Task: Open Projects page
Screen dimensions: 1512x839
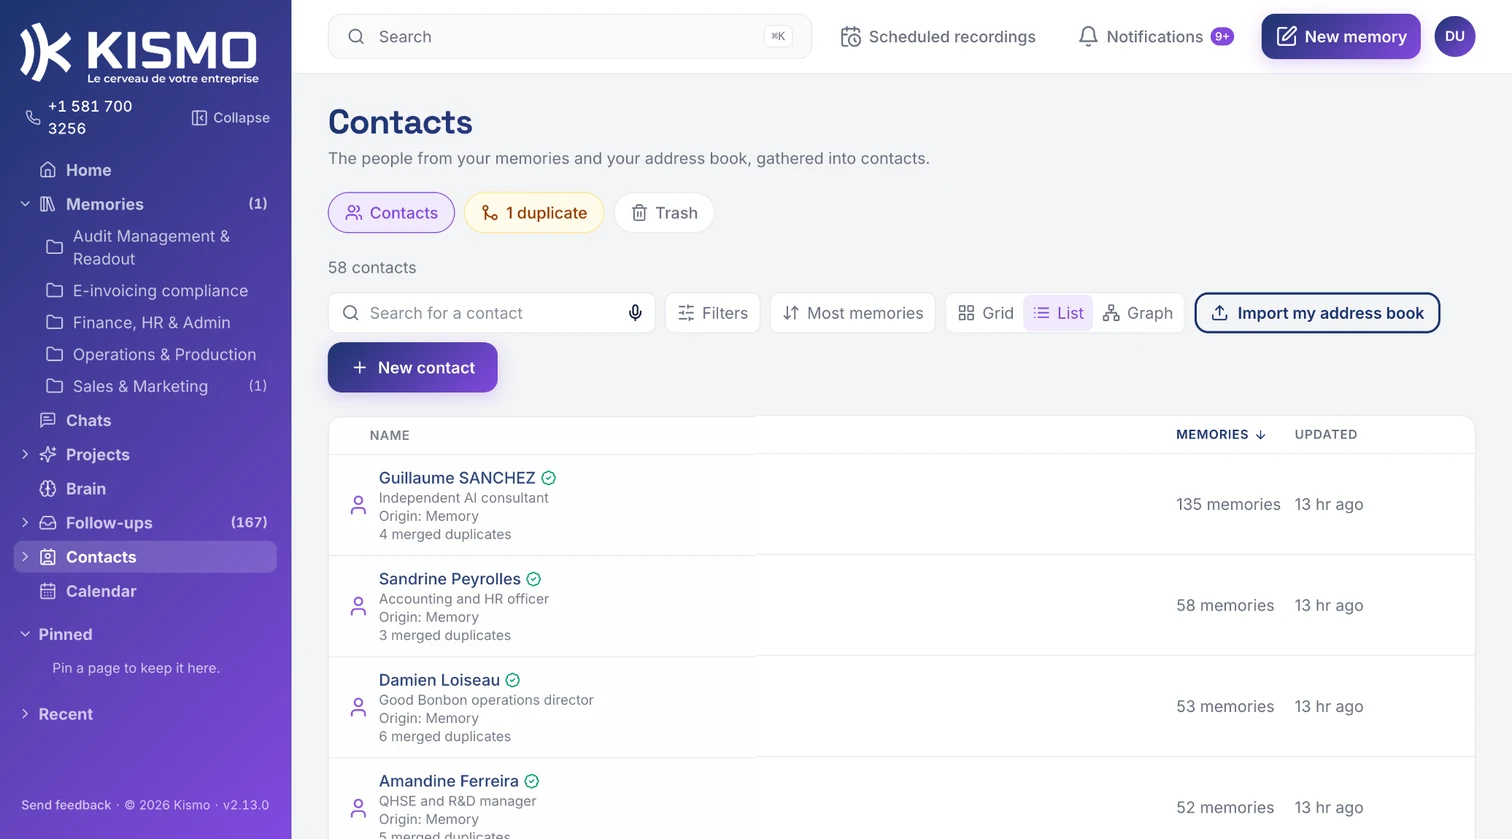Action: coord(97,455)
